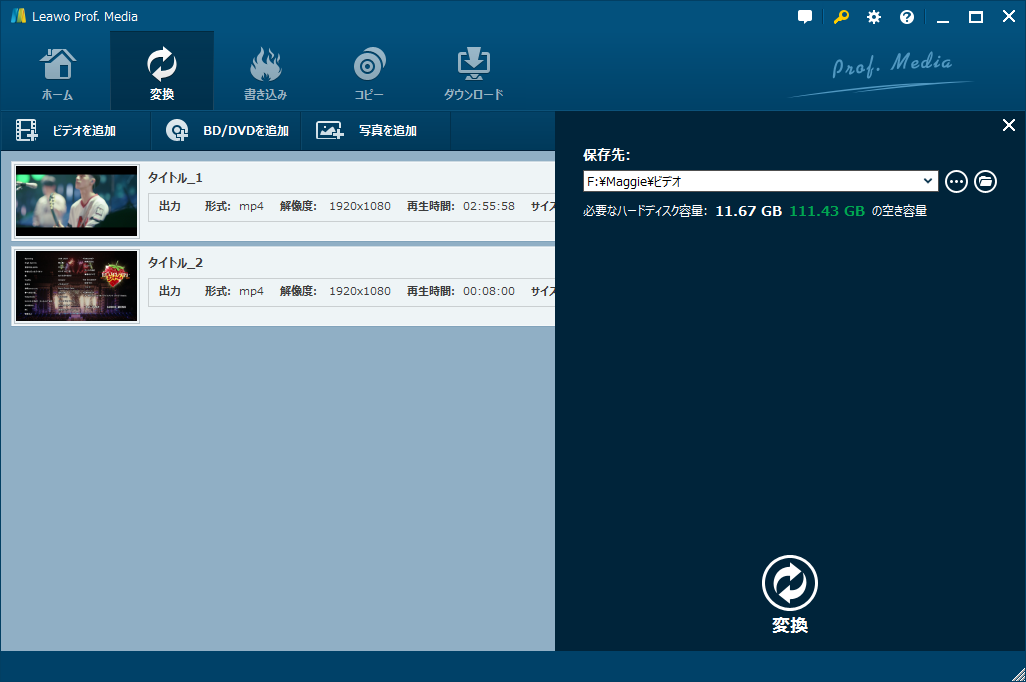Expand the save destination path dropdown
Screen dimensions: 1026x682
(x=928, y=181)
